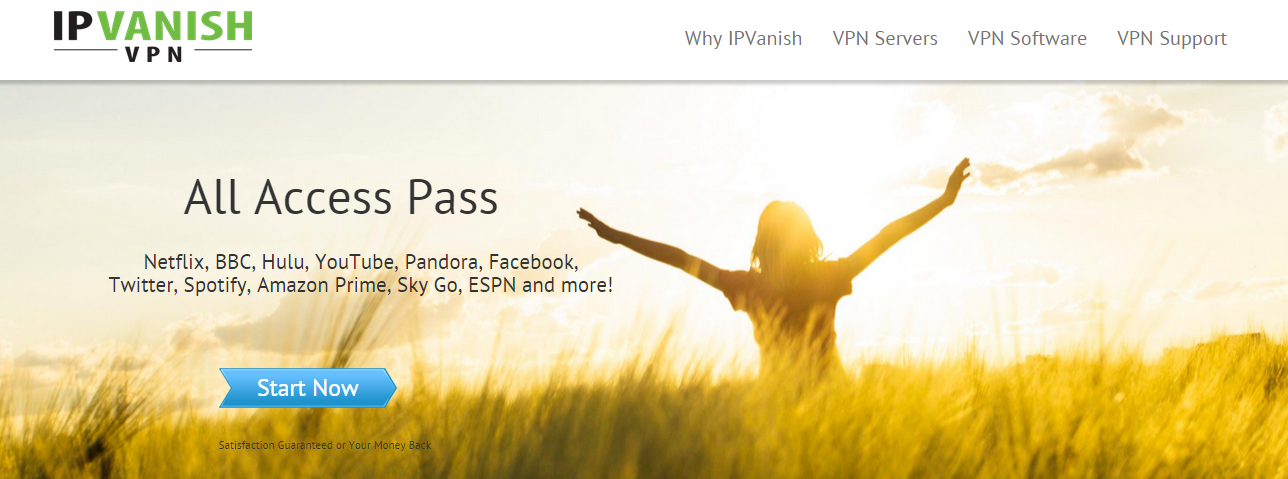Image resolution: width=1288 pixels, height=479 pixels.
Task: Go to VPN Servers page
Action: tap(885, 39)
